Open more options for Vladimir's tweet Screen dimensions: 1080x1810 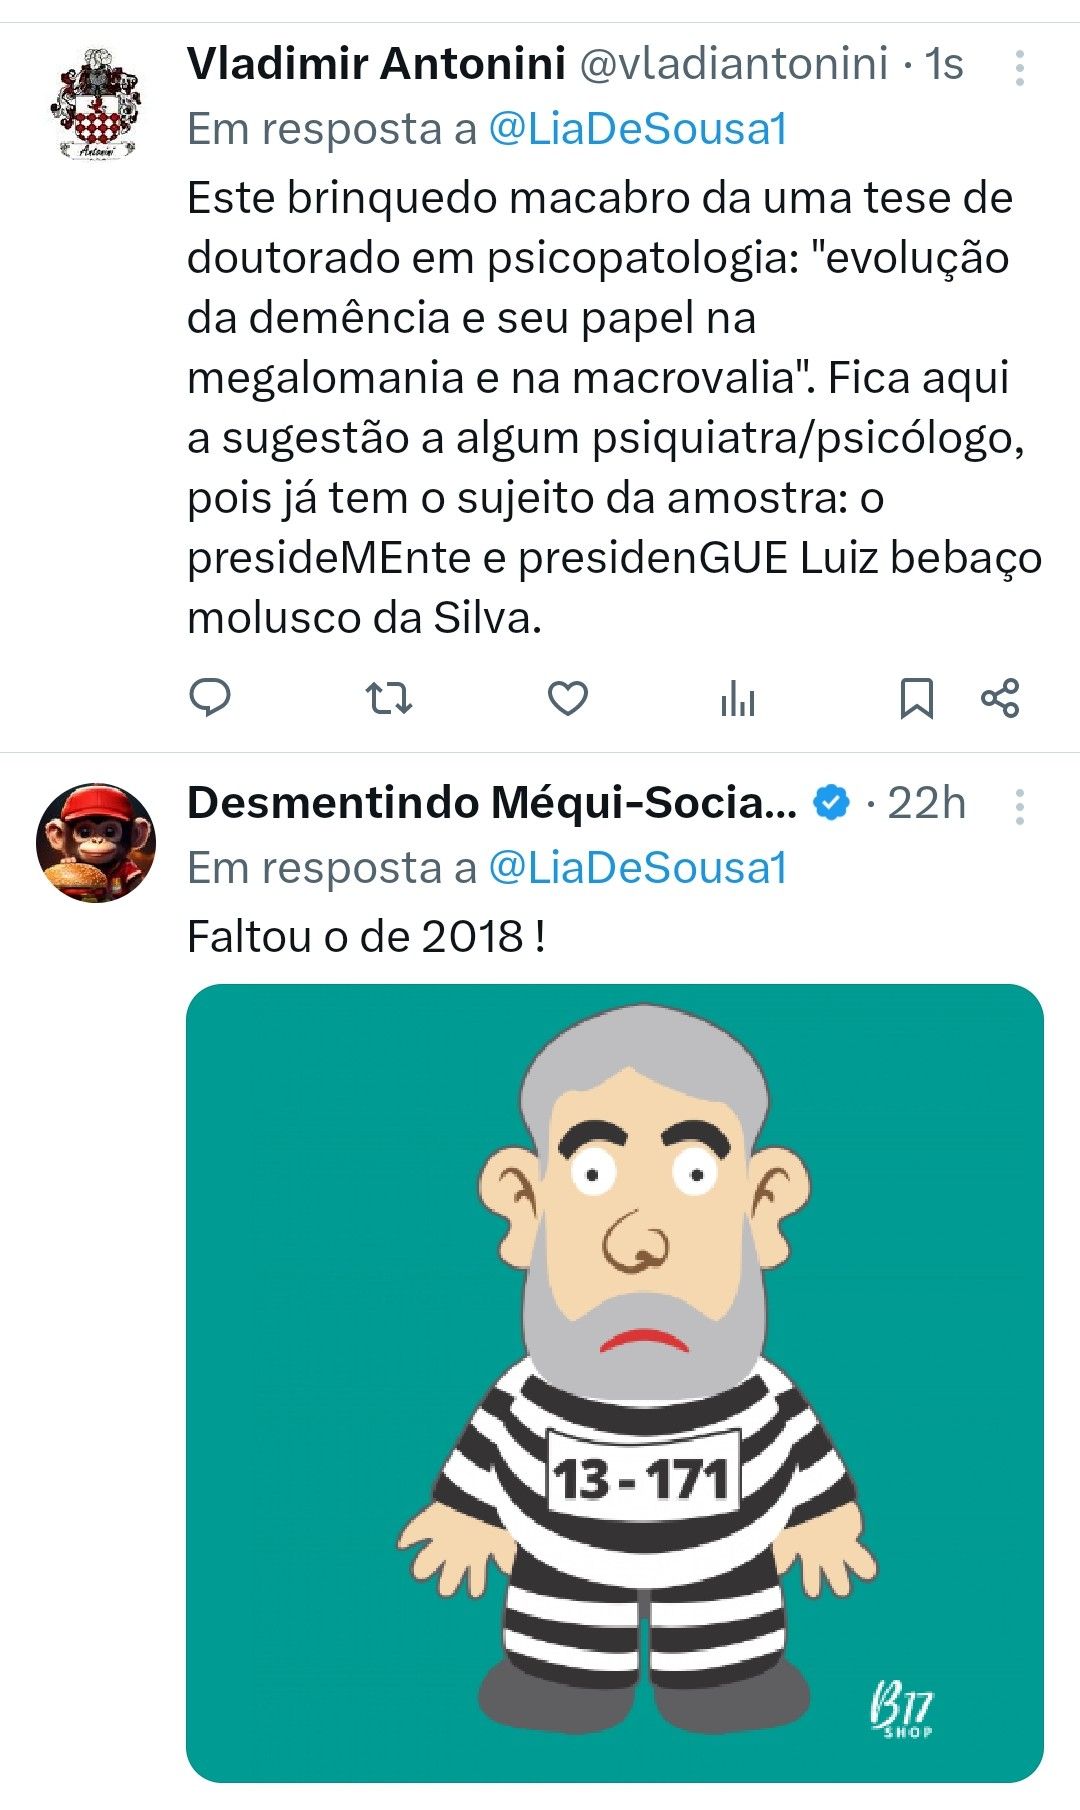[1019, 68]
